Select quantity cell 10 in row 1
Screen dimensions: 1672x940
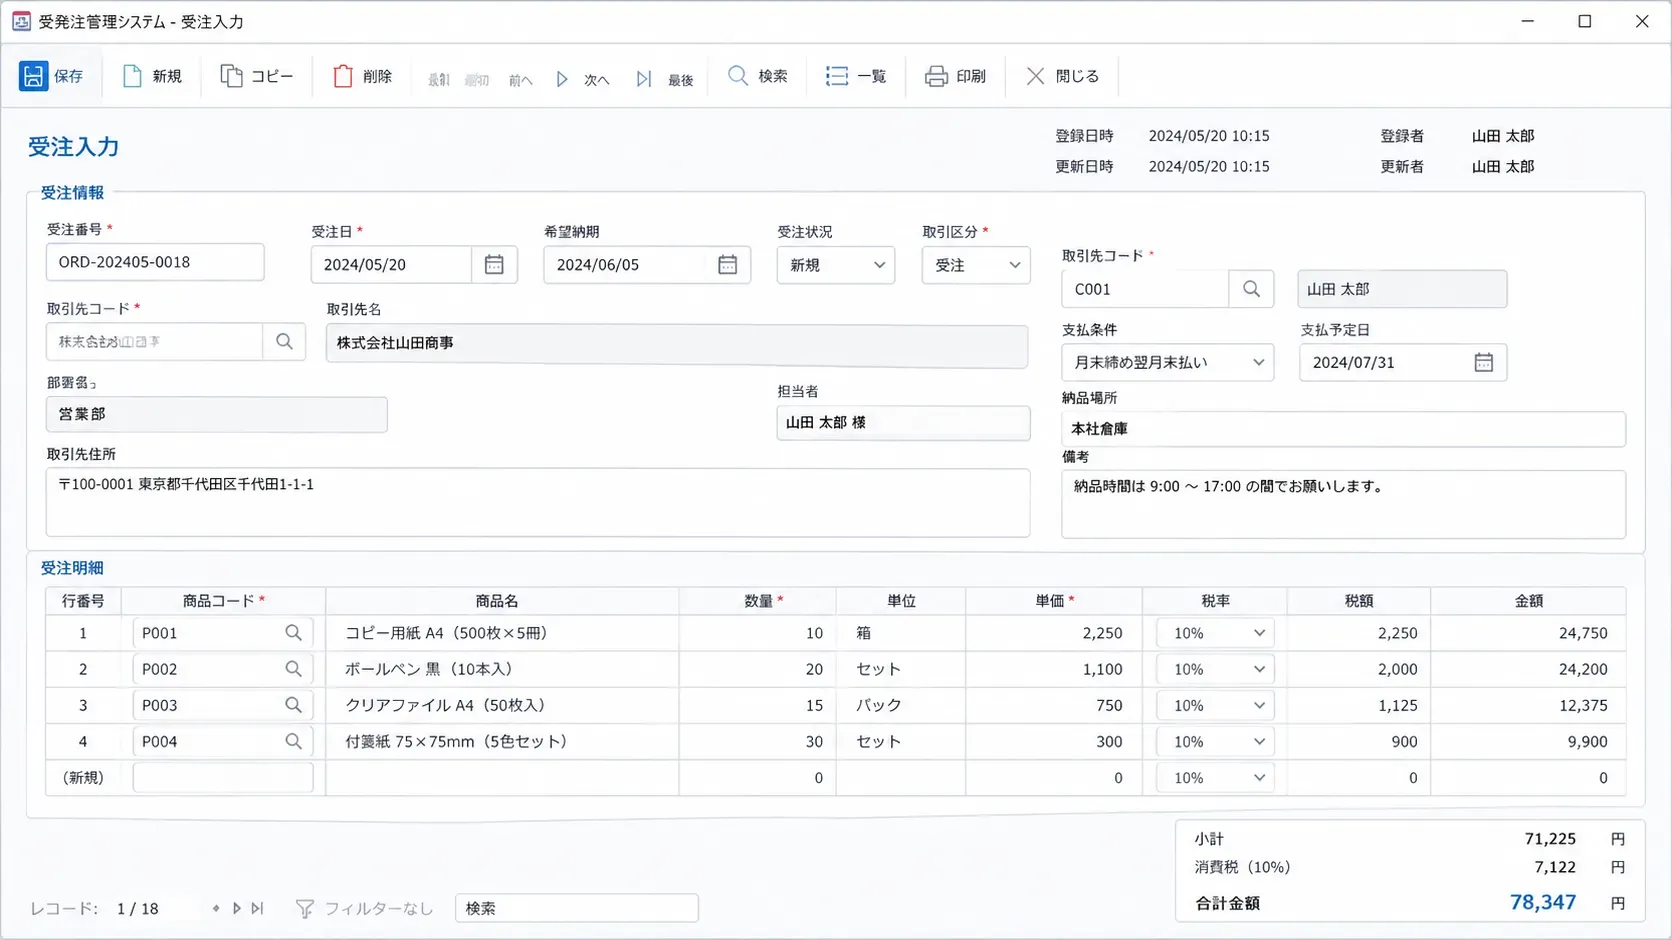point(757,633)
